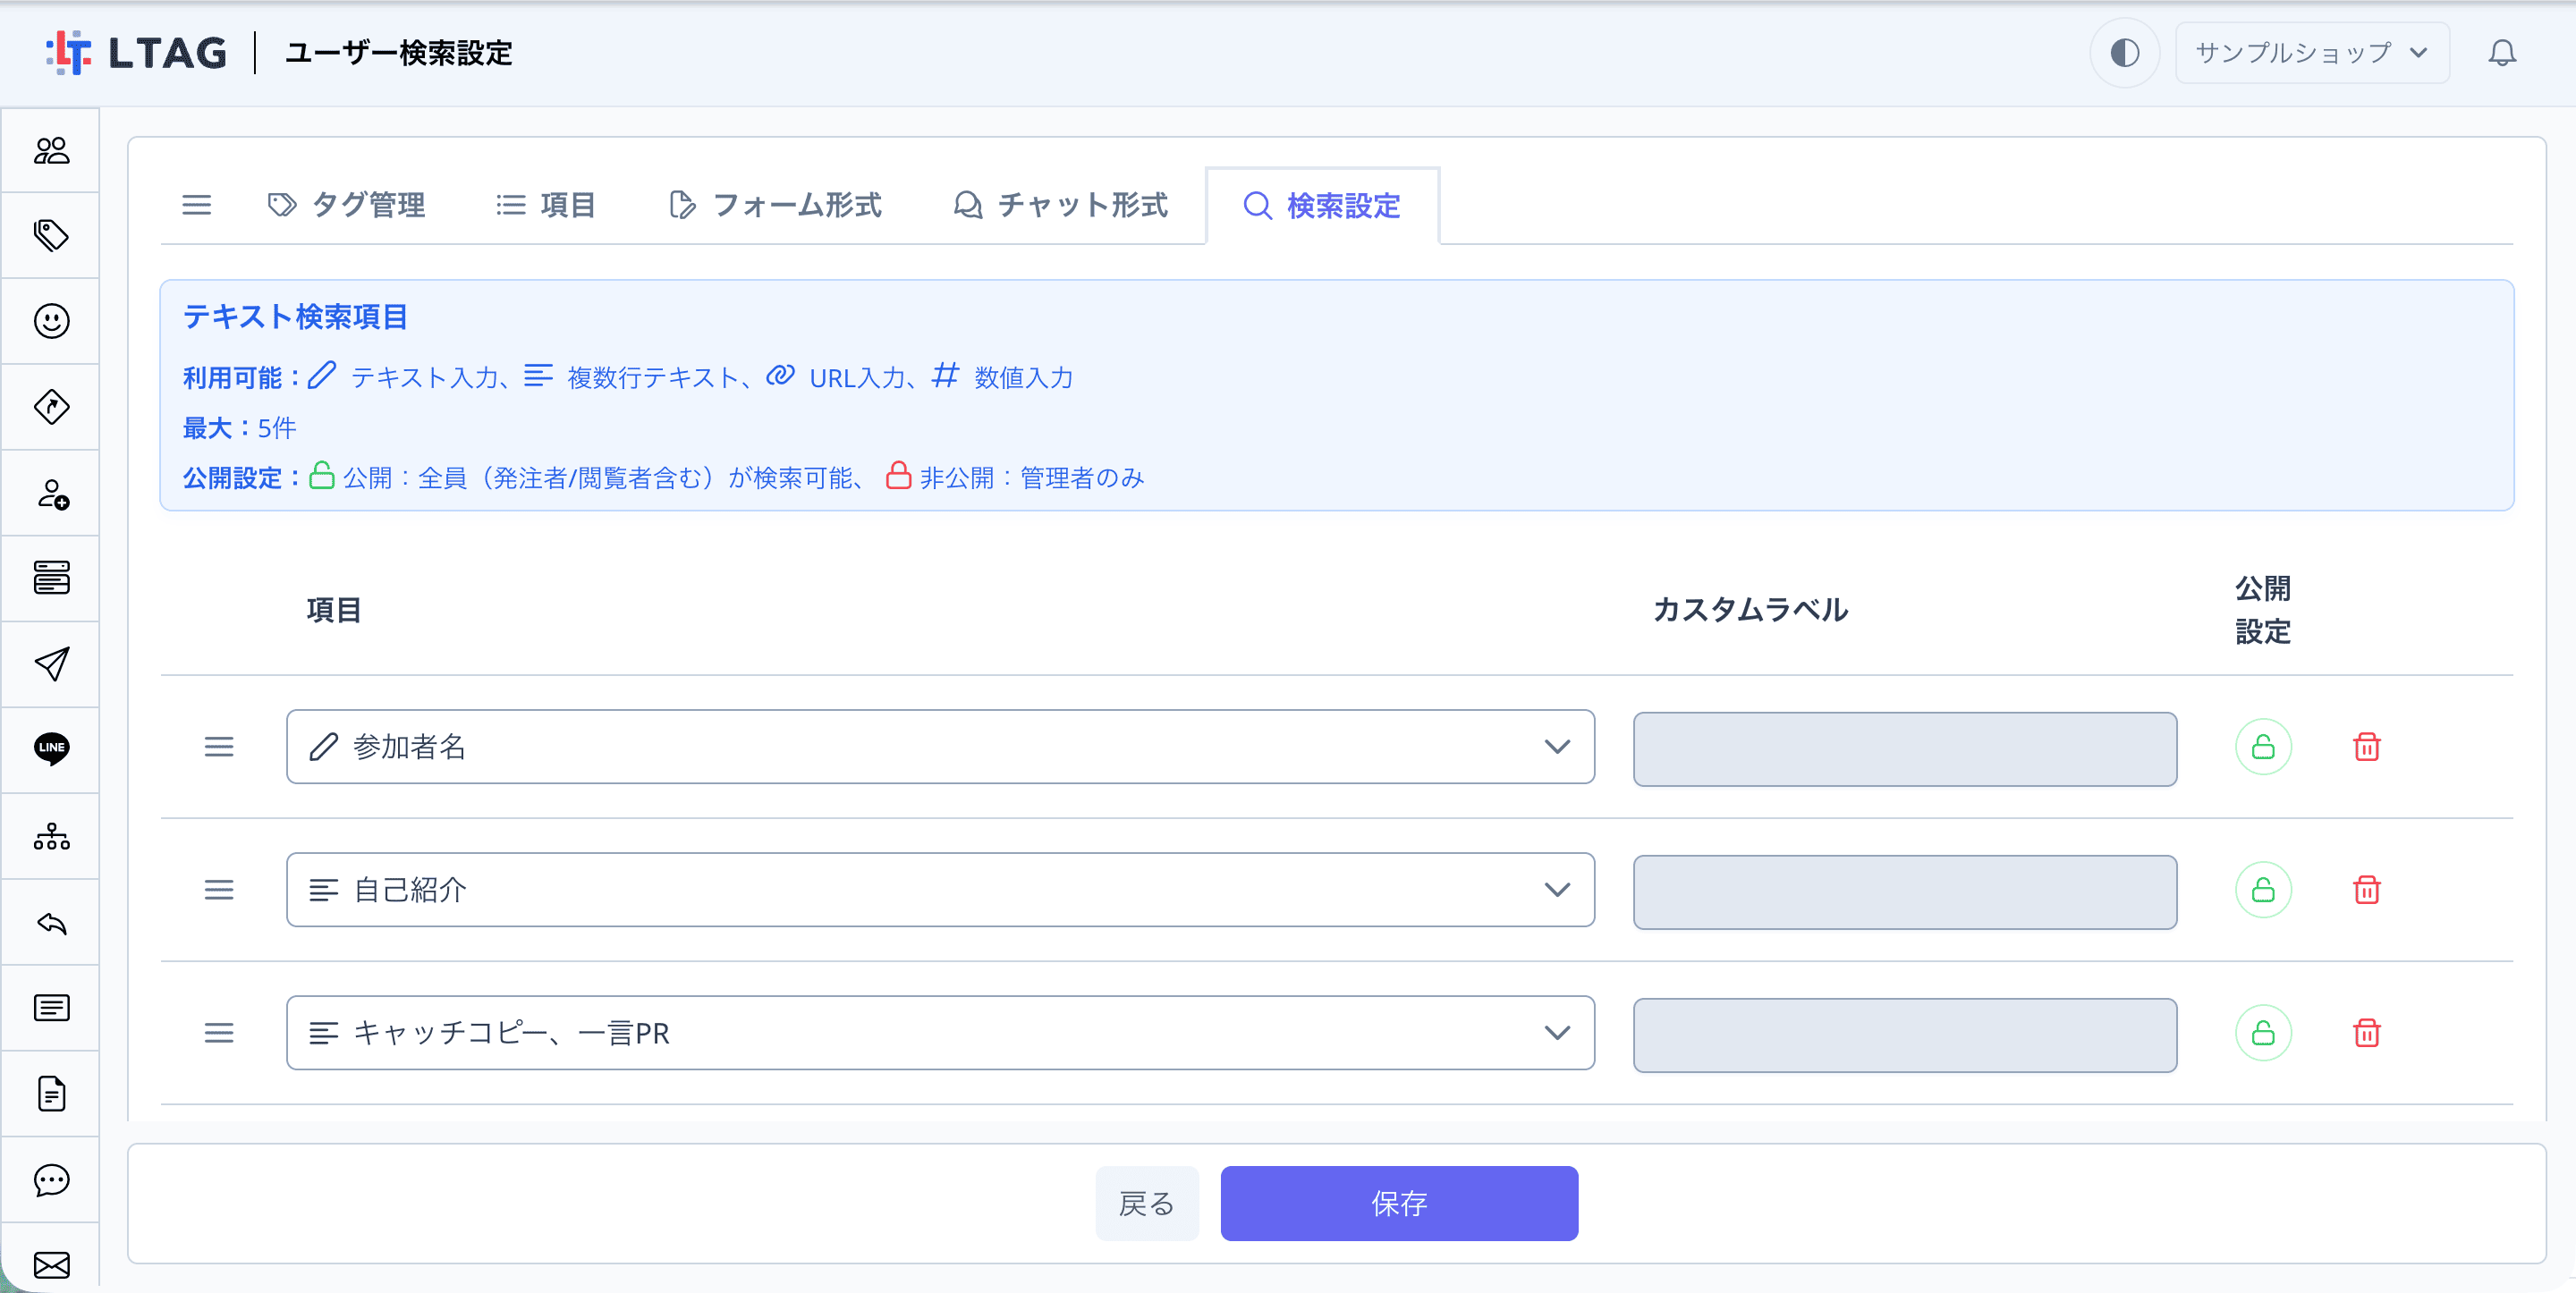Delete the 参加者名 row

click(2366, 747)
